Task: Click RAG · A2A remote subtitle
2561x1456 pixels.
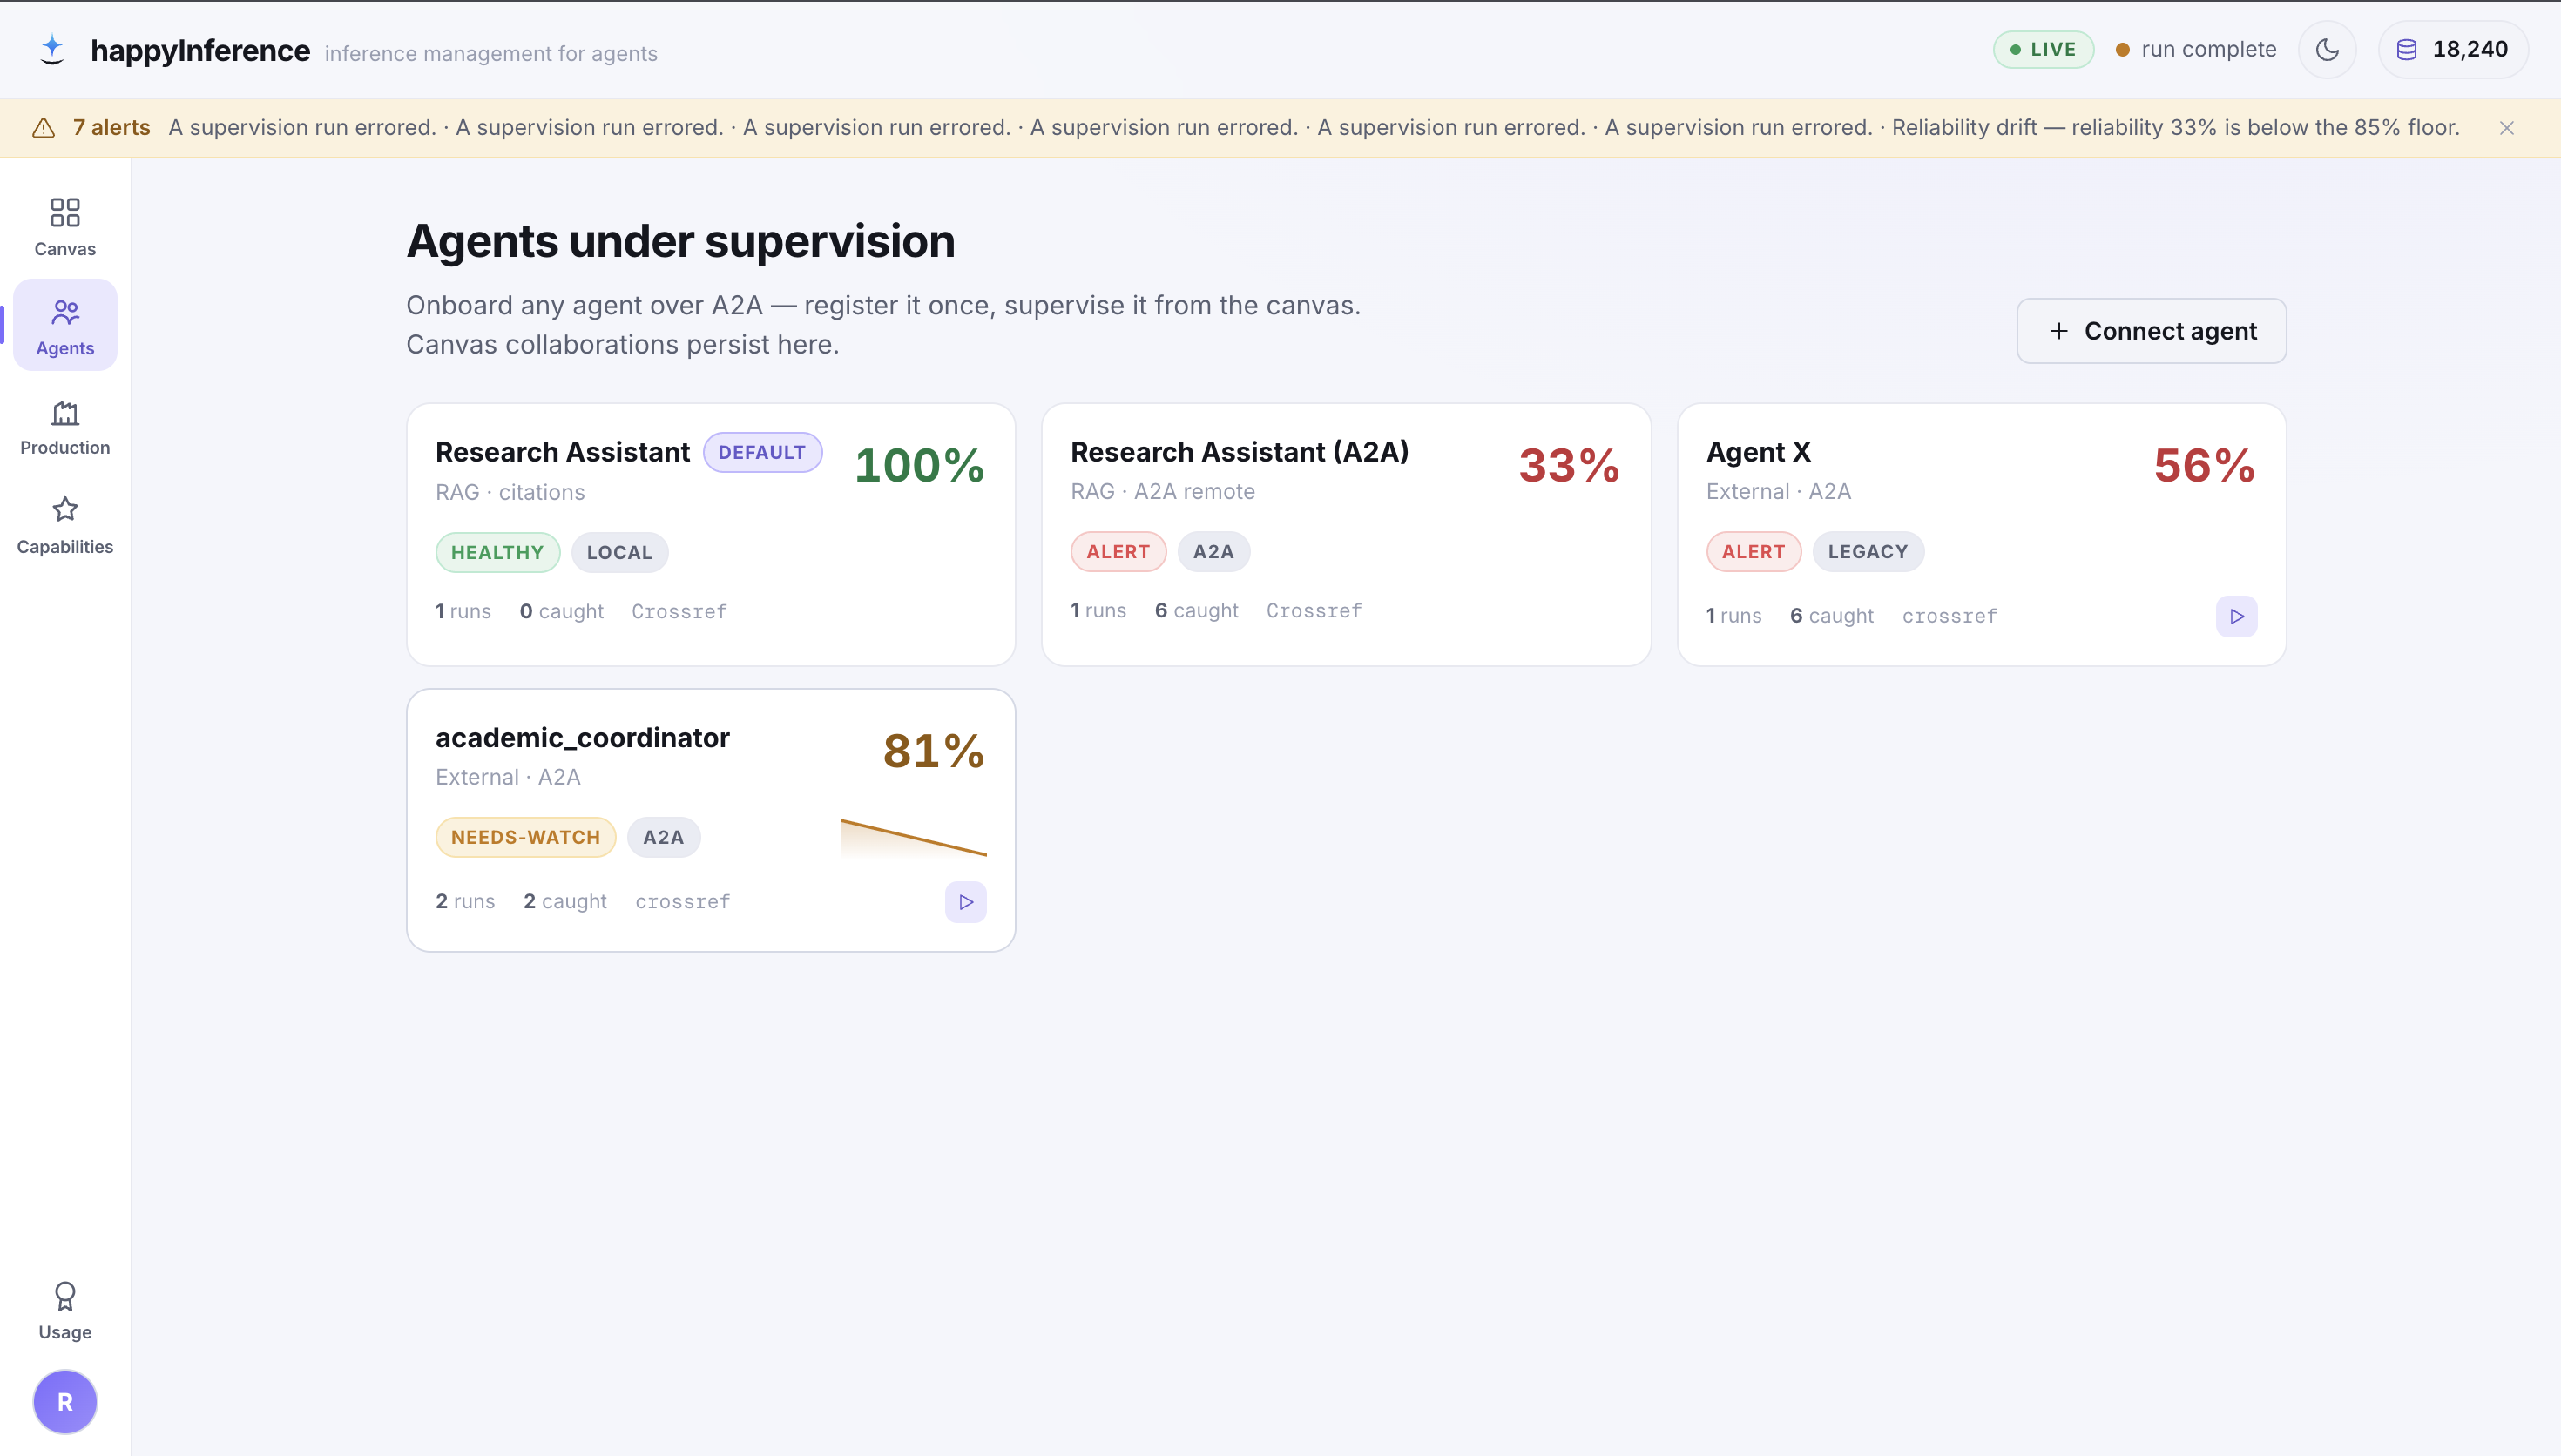Action: [1162, 491]
